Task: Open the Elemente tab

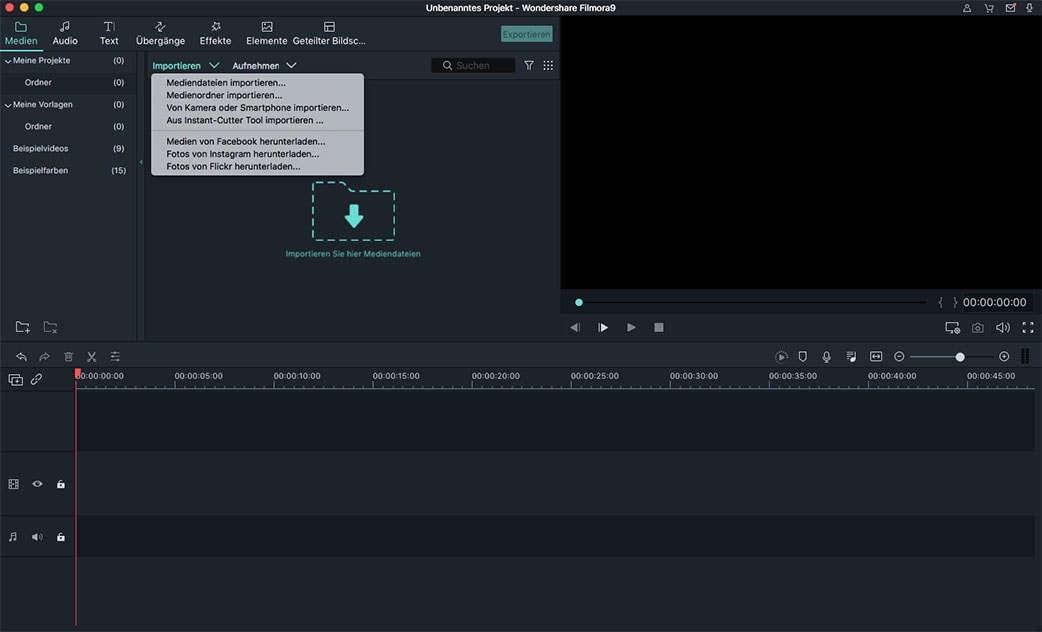Action: pyautogui.click(x=266, y=33)
